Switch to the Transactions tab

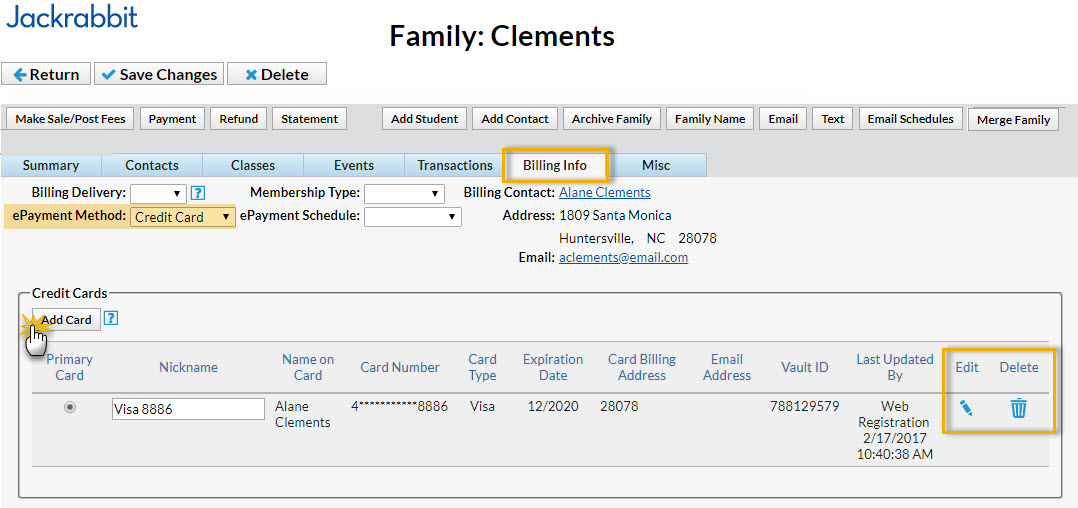tap(455, 165)
